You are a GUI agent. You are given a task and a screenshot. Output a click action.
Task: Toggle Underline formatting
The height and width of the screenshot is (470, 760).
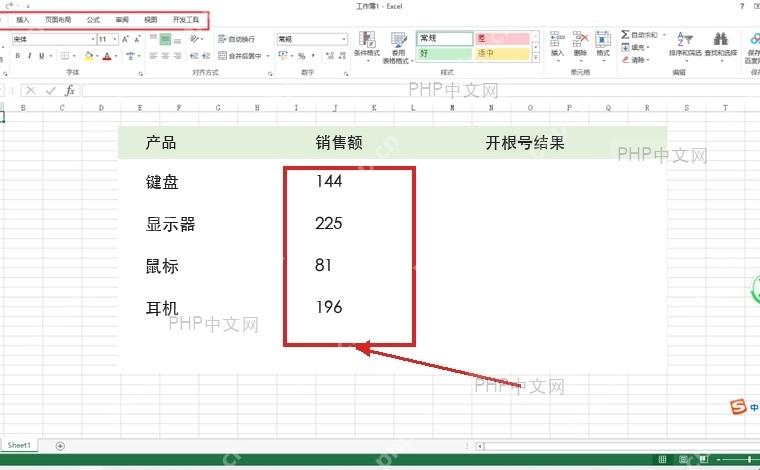[42, 56]
